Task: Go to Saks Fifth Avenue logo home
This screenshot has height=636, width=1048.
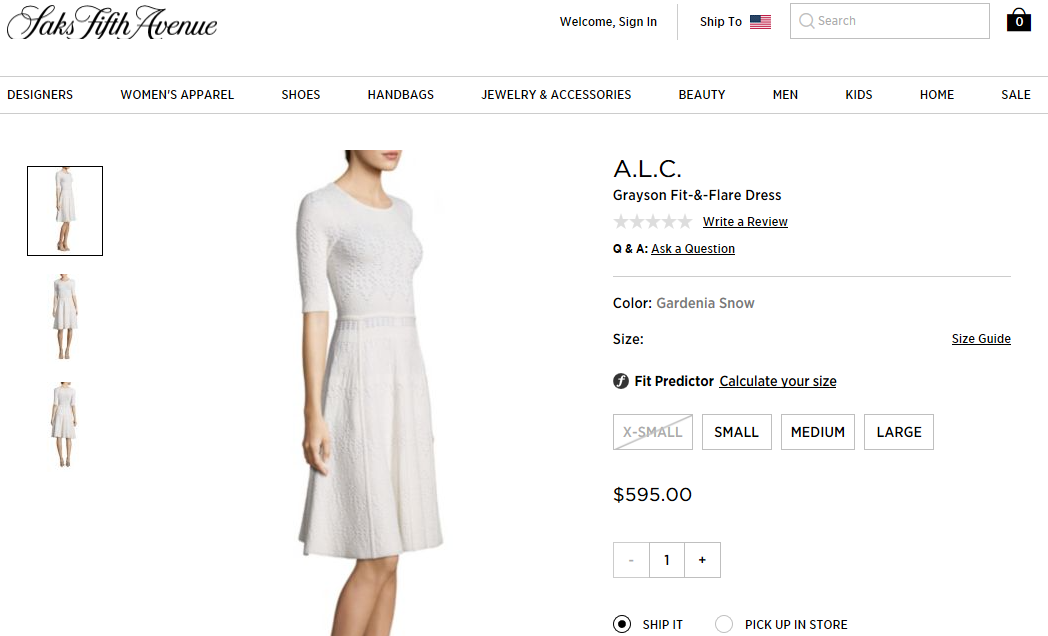Action: [x=112, y=23]
